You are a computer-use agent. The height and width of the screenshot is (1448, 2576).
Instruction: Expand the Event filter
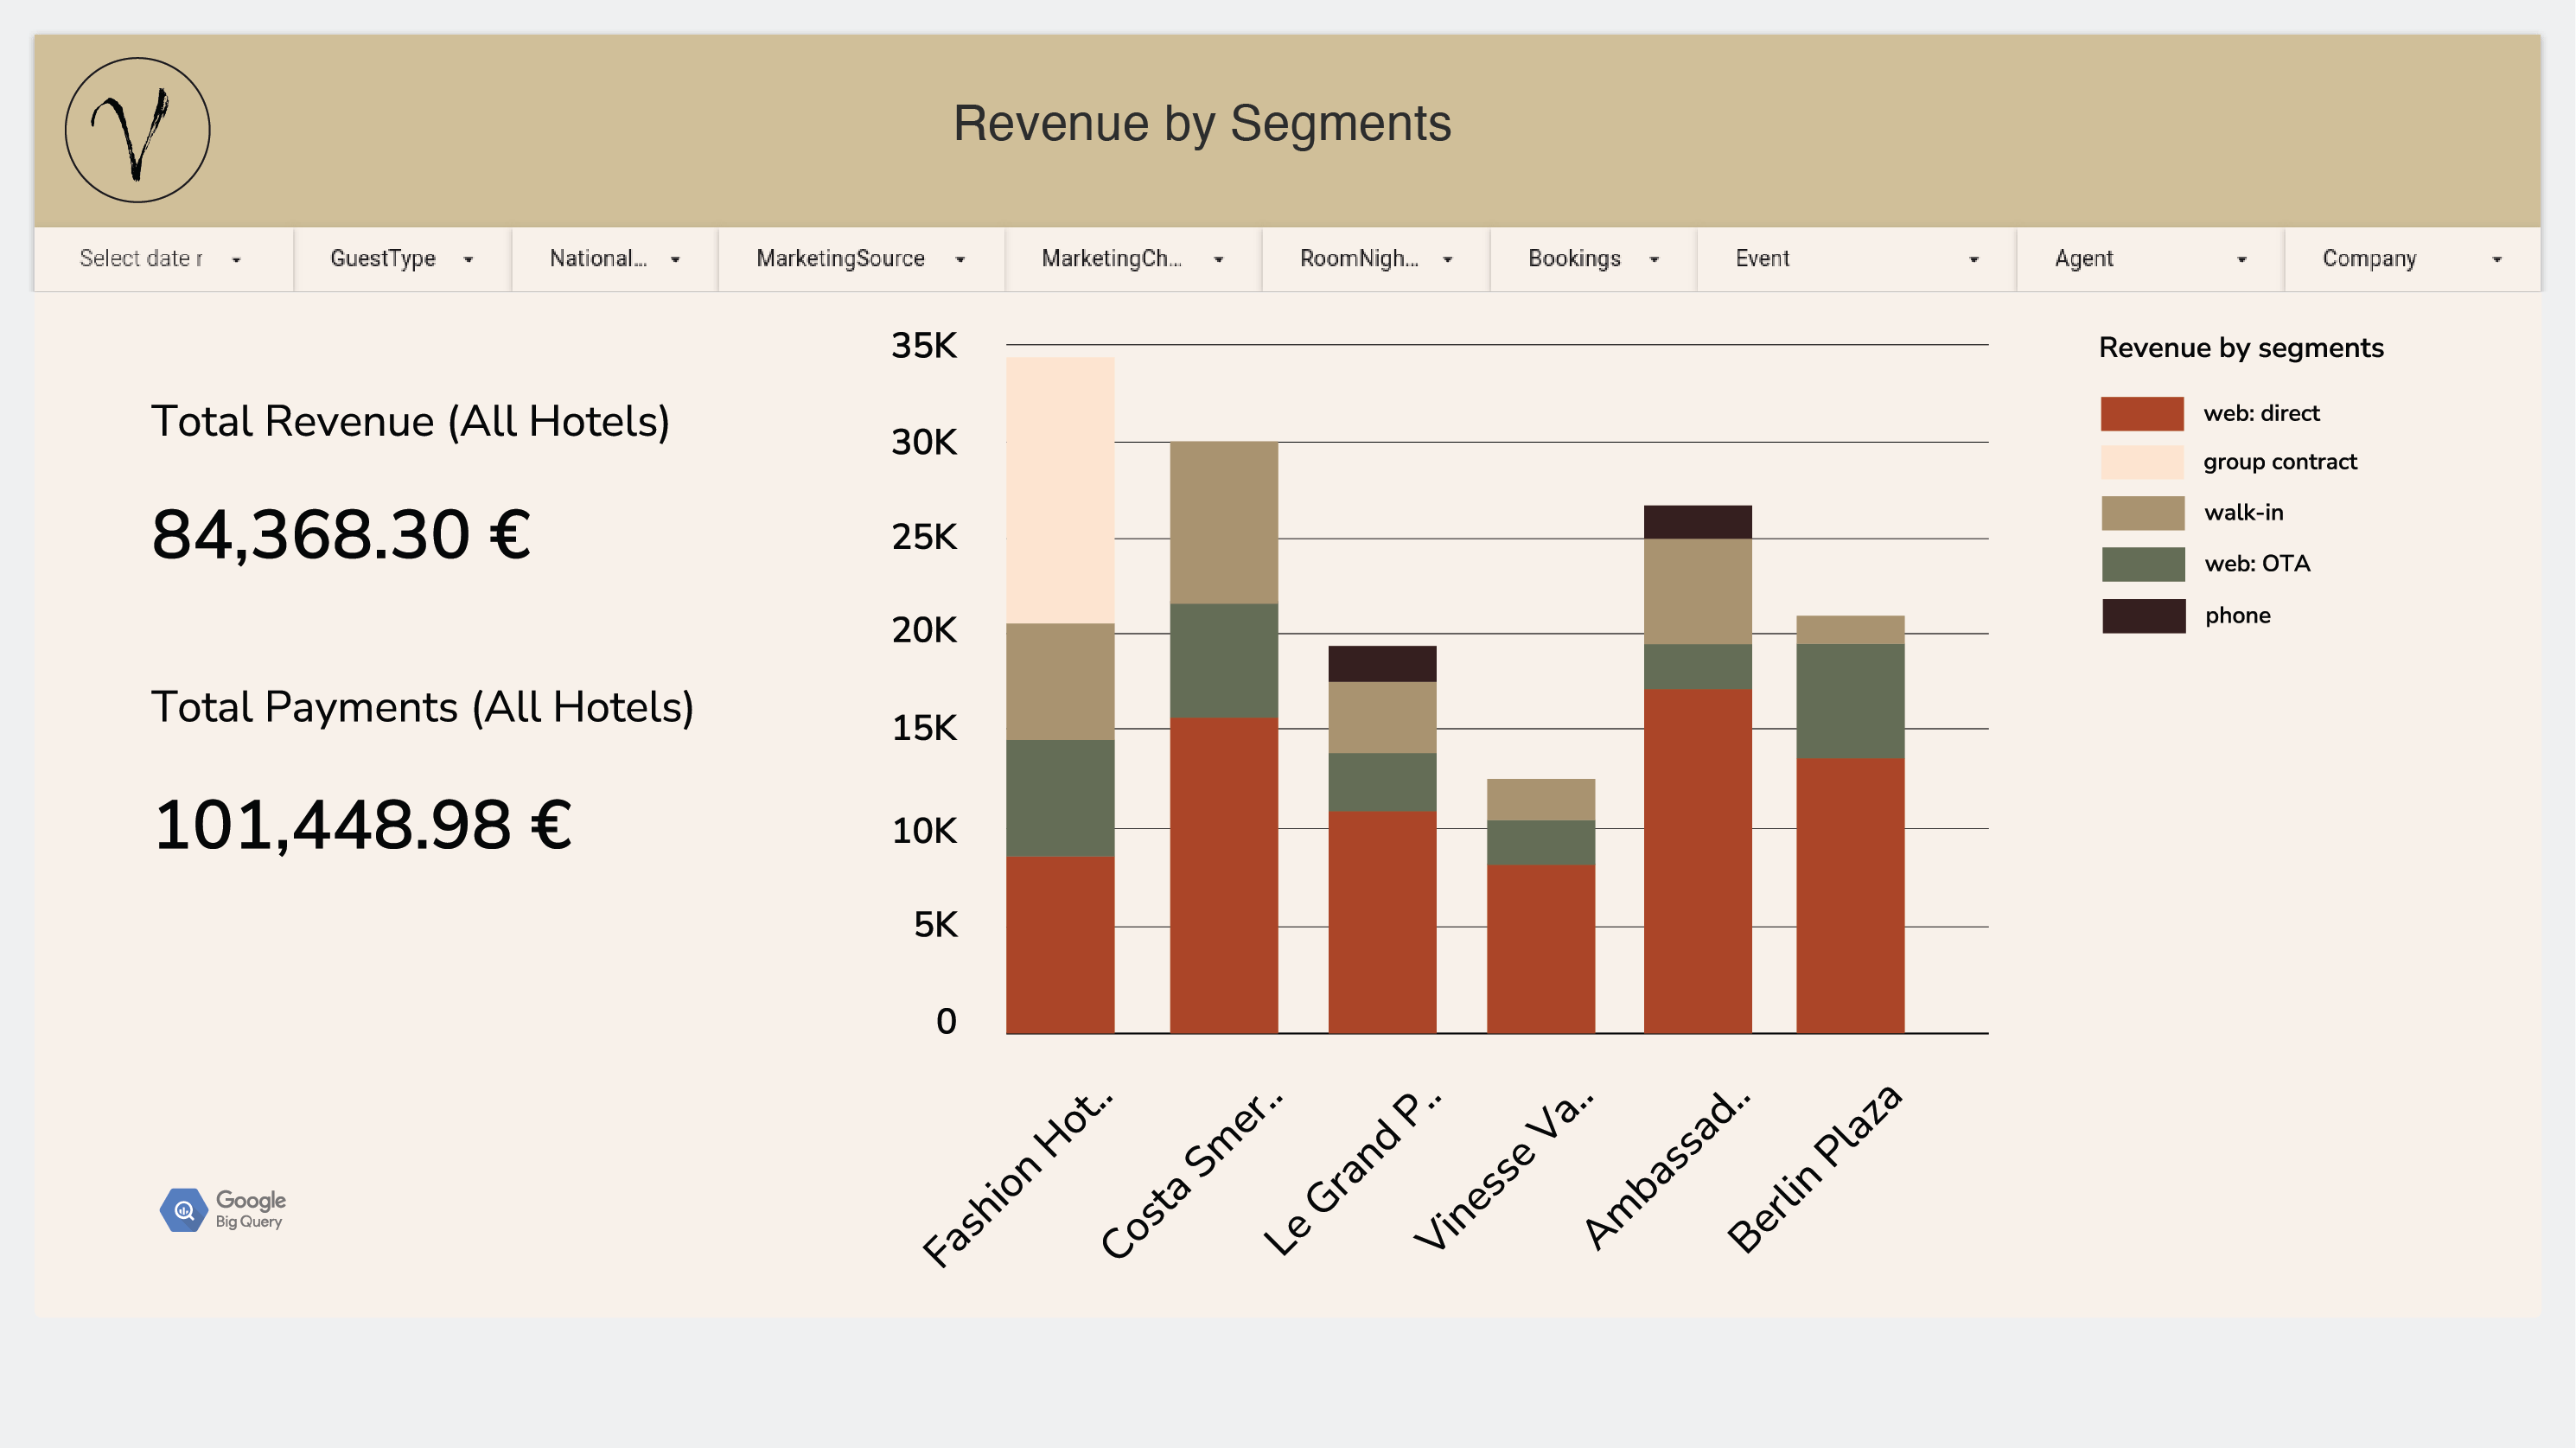click(x=1855, y=259)
